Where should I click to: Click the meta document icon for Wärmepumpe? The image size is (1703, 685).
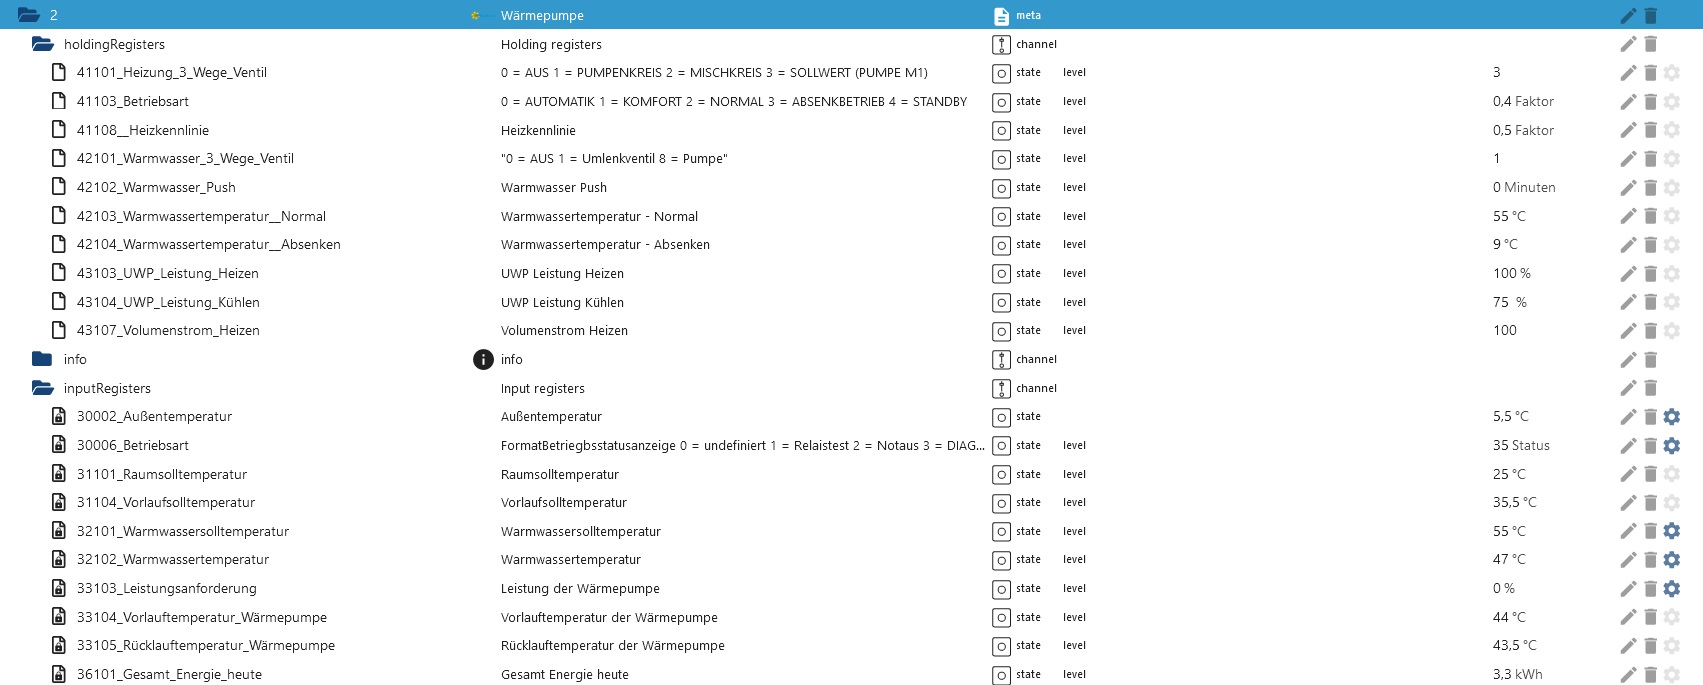pos(1001,16)
